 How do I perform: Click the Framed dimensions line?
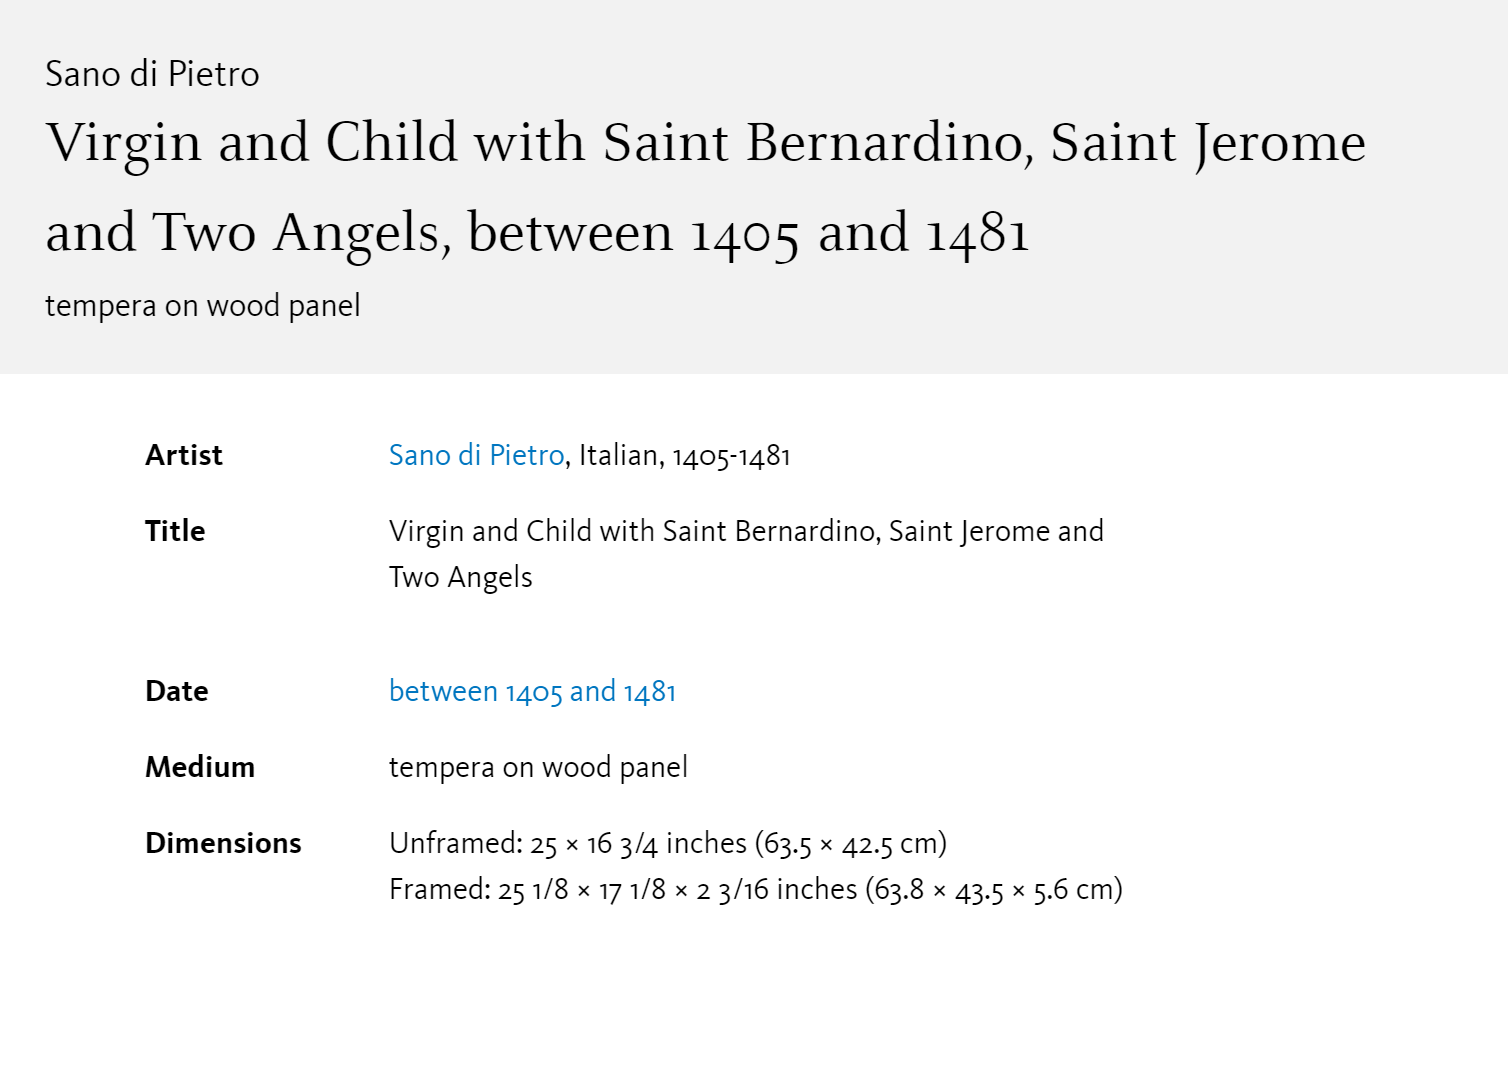tap(756, 889)
